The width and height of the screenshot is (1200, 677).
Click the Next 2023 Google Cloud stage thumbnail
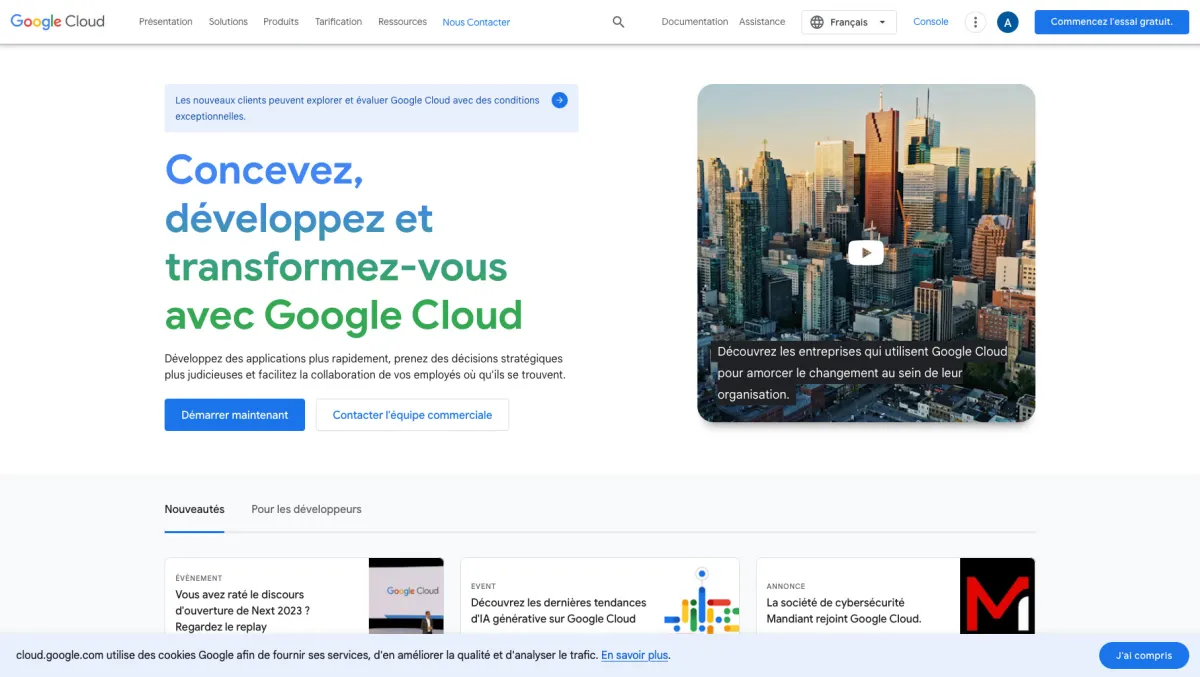[x=406, y=596]
